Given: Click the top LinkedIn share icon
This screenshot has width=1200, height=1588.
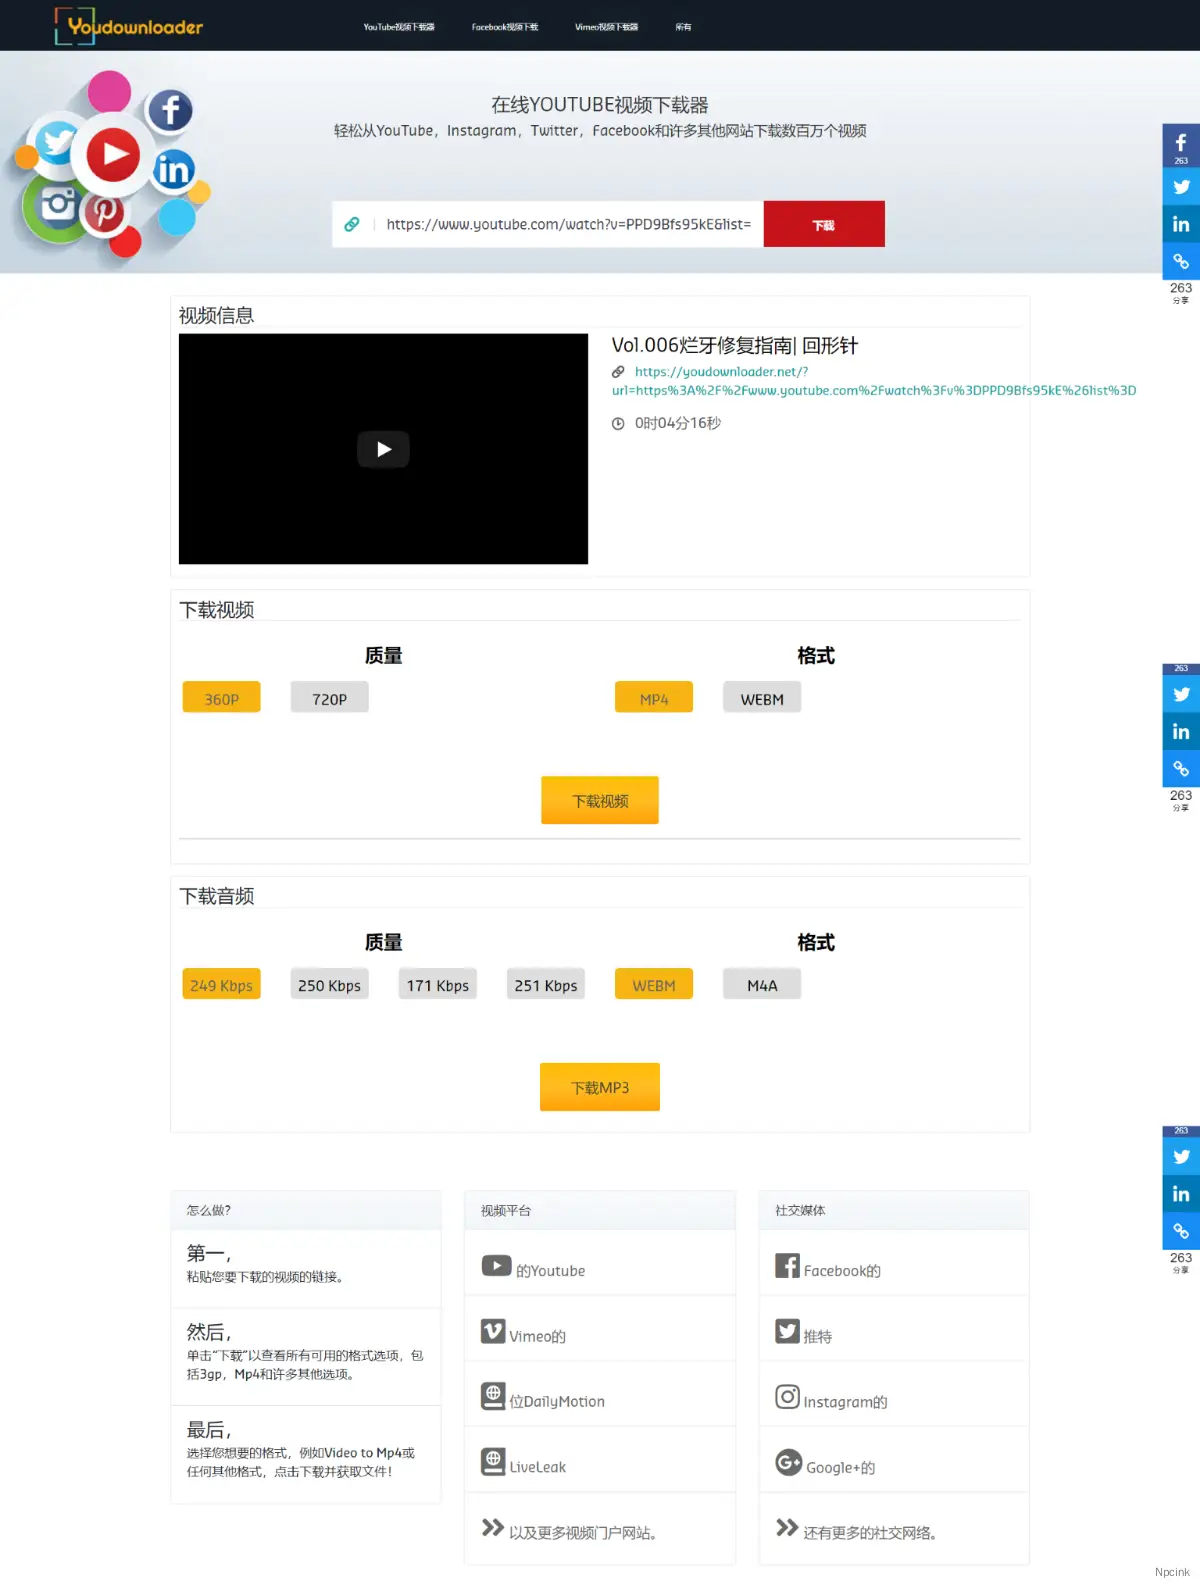Looking at the screenshot, I should [1180, 224].
